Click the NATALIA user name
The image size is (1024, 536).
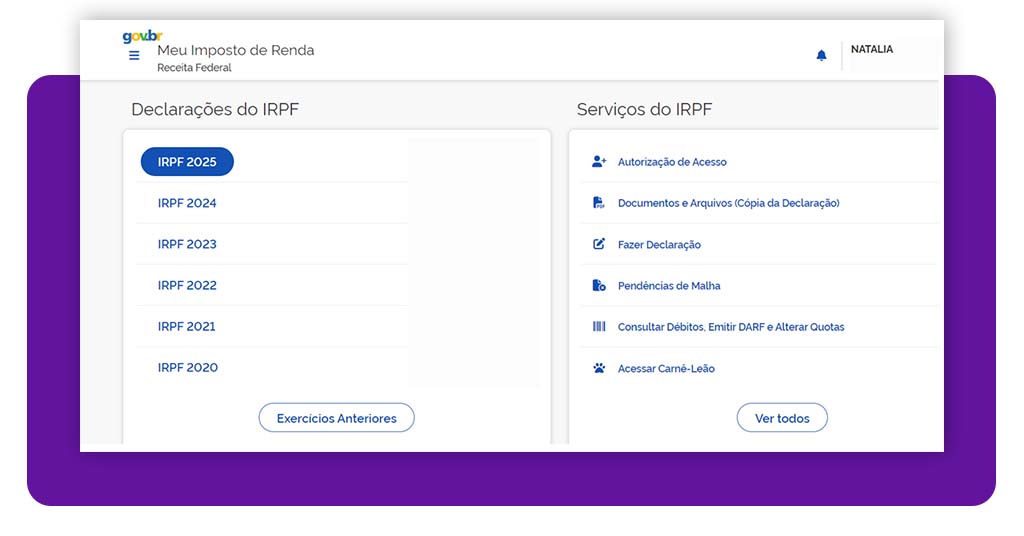871,50
